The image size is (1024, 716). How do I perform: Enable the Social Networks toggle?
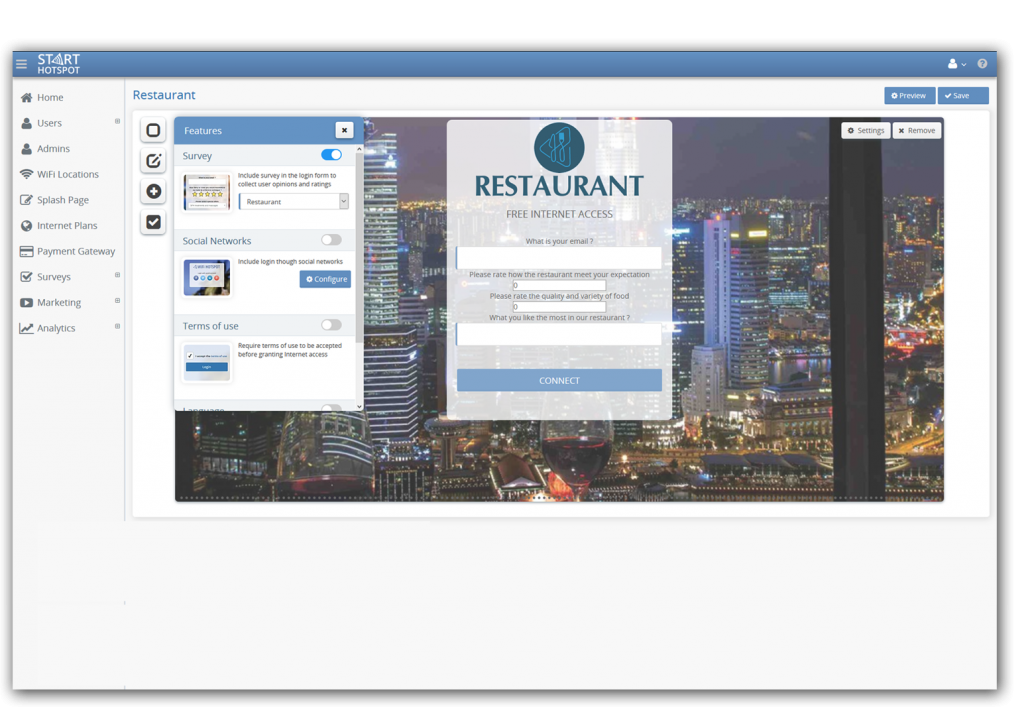click(x=331, y=240)
